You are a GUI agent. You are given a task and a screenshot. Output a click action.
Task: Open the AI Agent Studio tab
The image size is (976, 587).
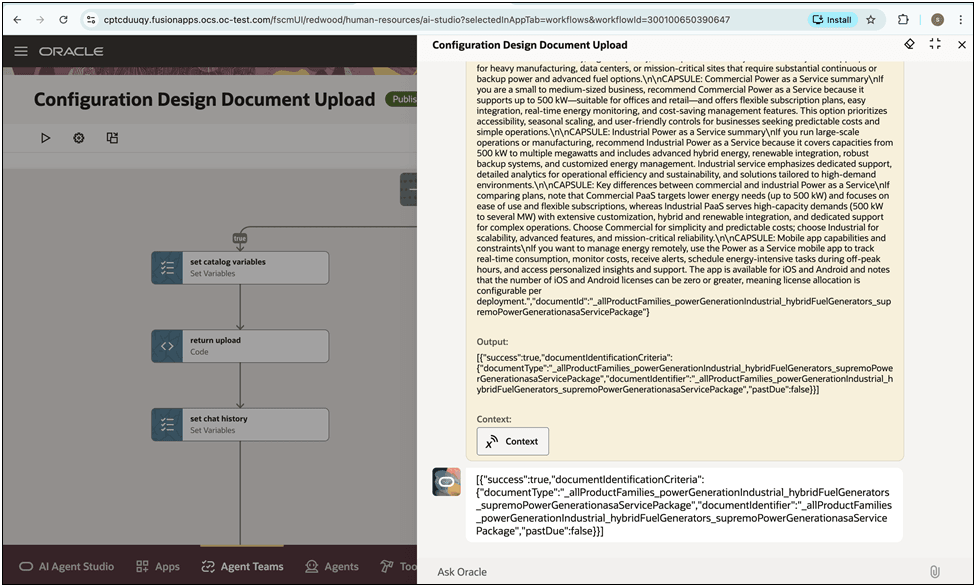click(x=67, y=566)
